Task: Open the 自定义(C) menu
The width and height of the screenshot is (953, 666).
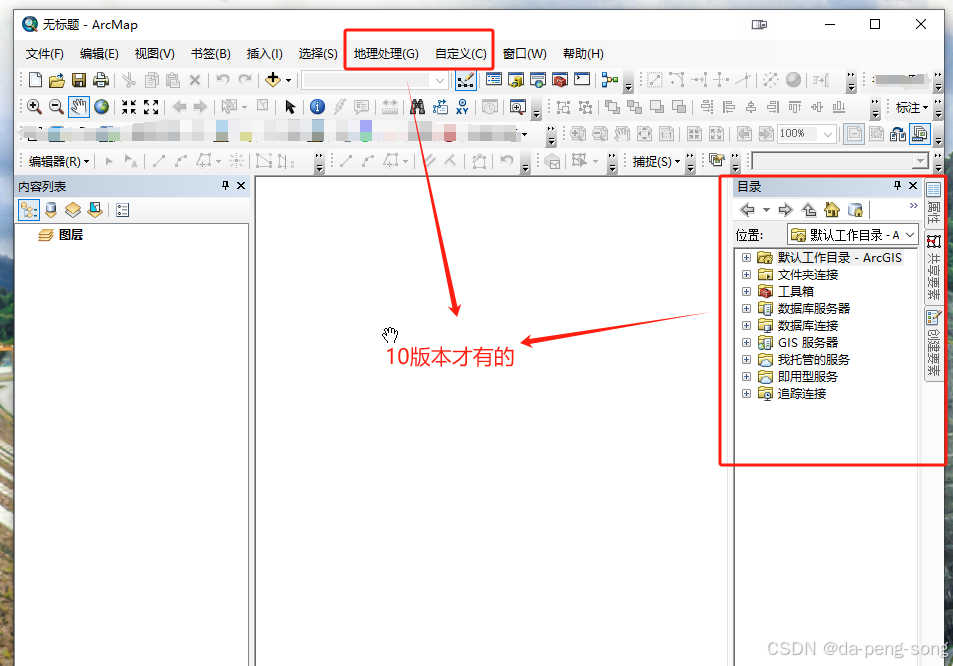Action: pos(461,53)
